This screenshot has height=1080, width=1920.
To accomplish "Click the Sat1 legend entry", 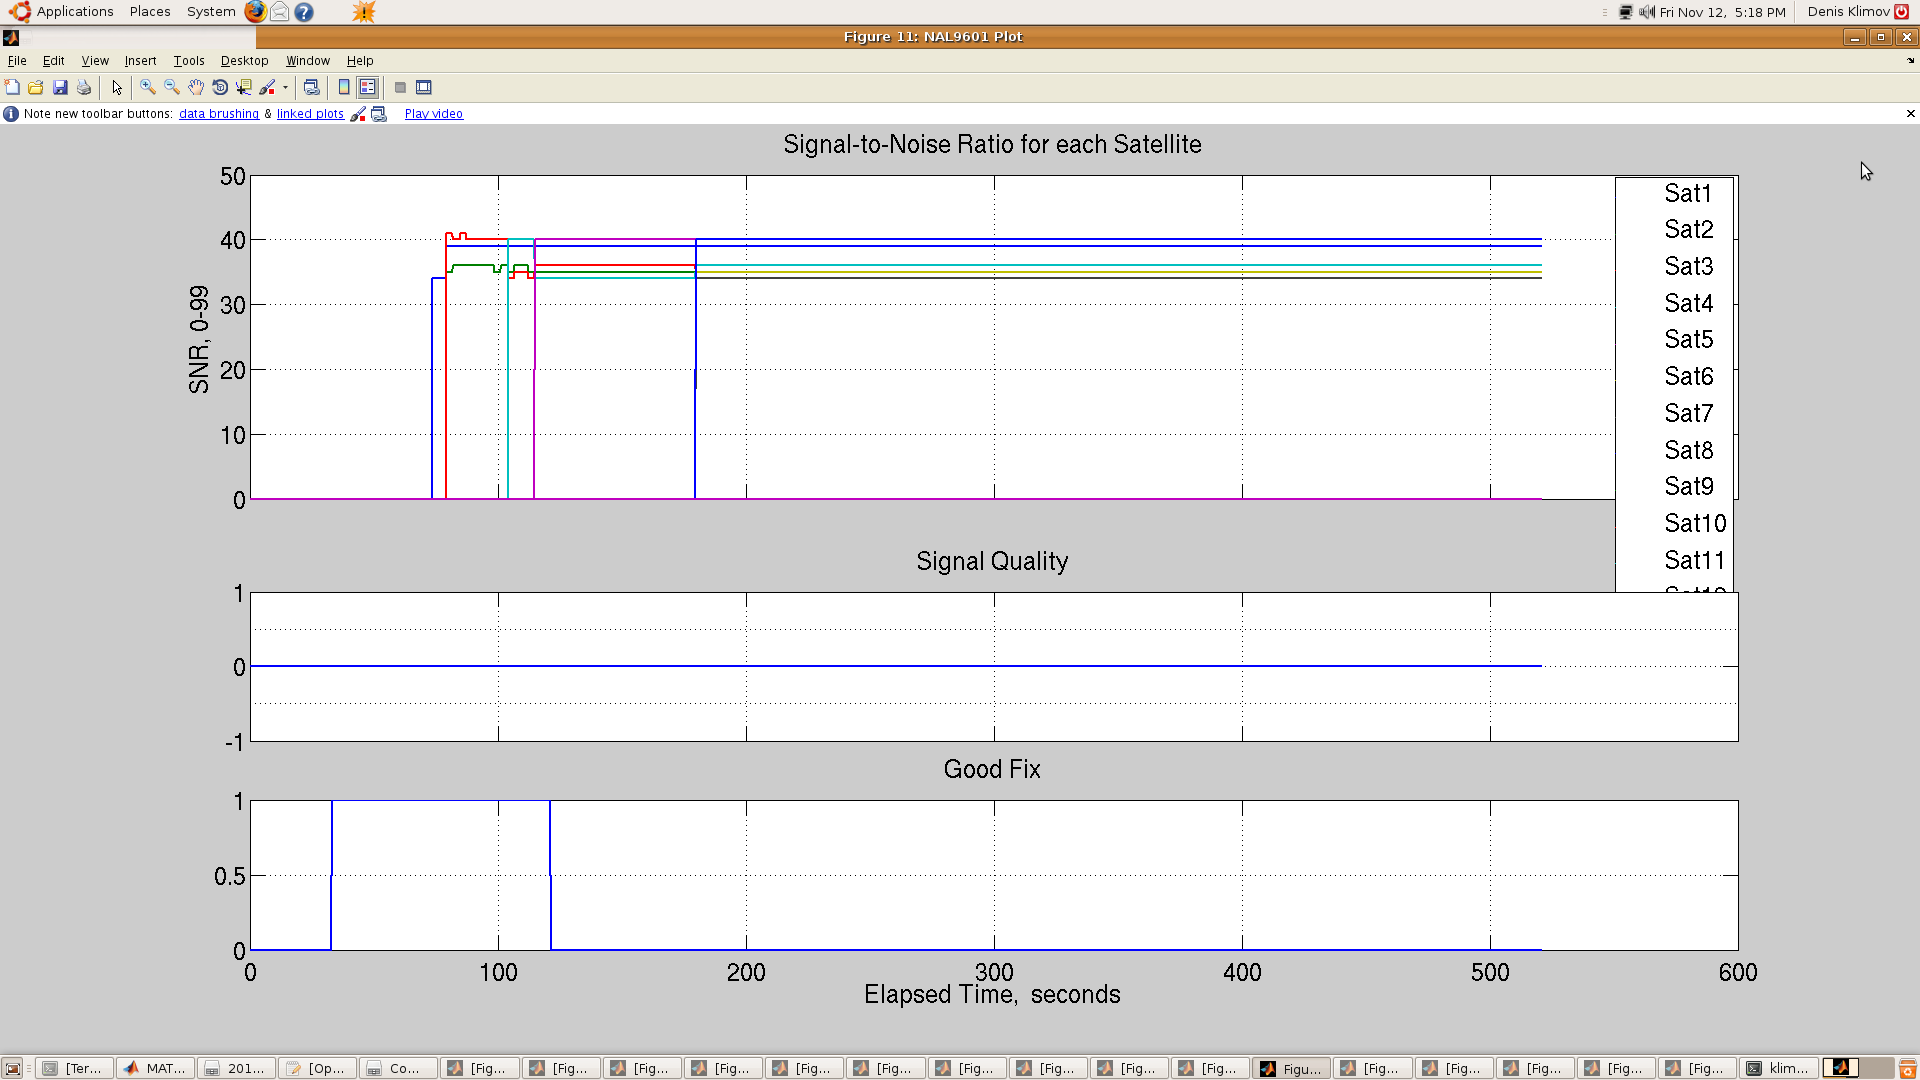I will pyautogui.click(x=1688, y=194).
